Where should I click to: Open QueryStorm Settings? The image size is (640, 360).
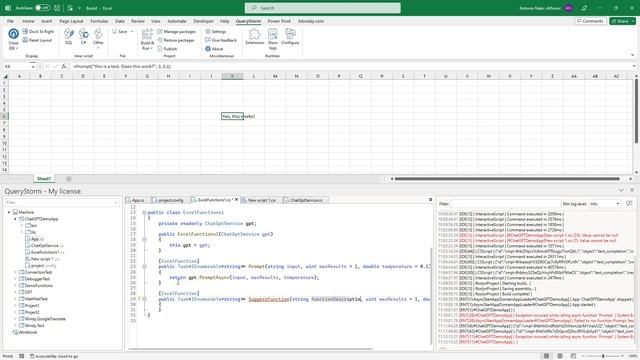(x=216, y=31)
